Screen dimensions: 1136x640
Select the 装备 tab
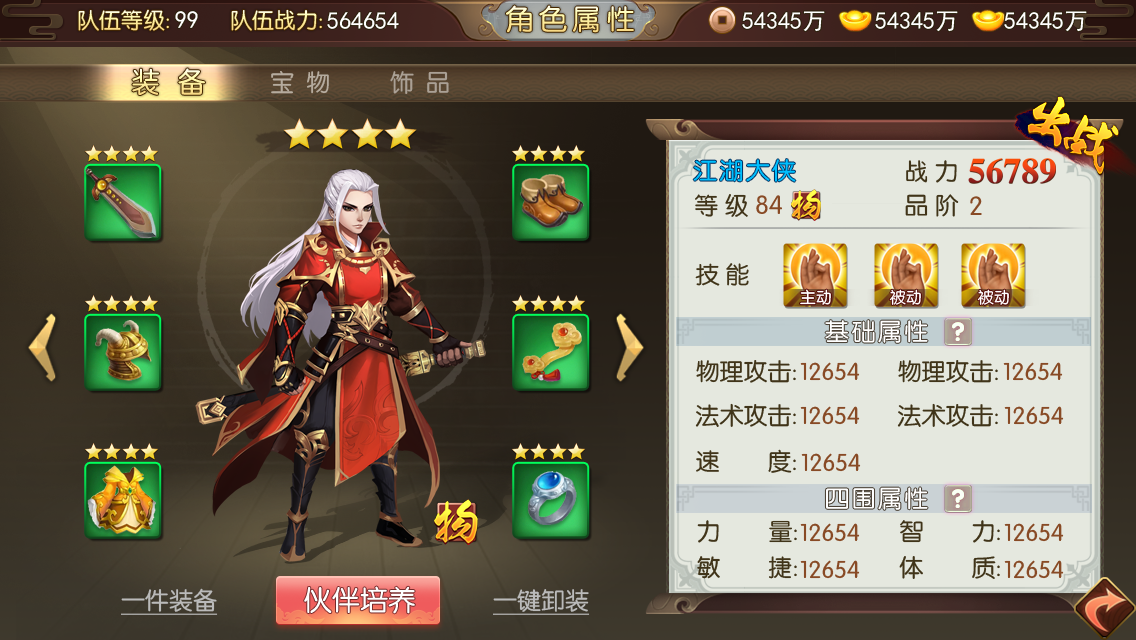pyautogui.click(x=168, y=83)
